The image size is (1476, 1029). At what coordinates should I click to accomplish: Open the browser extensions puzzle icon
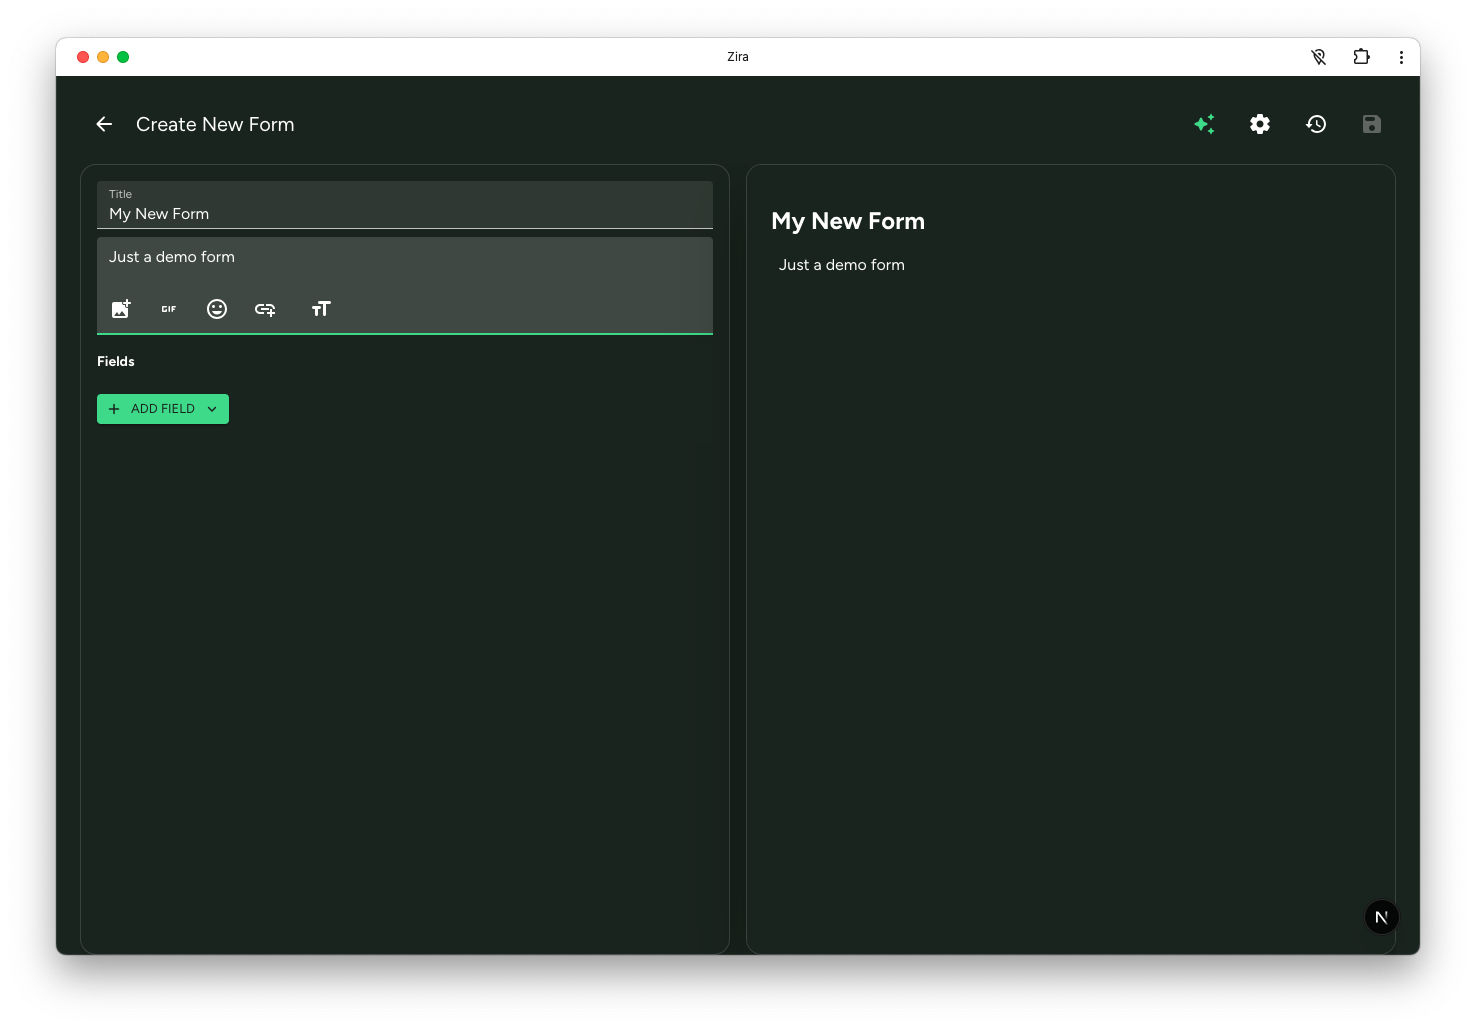(1361, 57)
